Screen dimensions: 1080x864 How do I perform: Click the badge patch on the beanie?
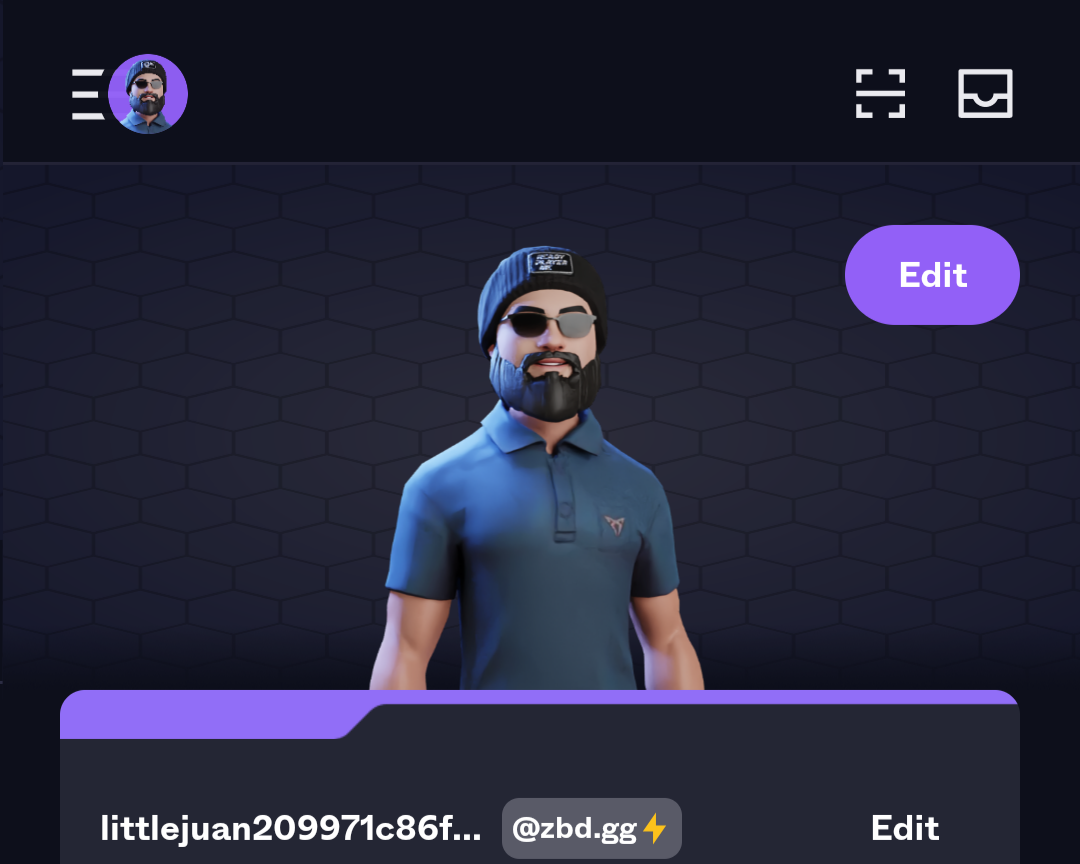[550, 263]
